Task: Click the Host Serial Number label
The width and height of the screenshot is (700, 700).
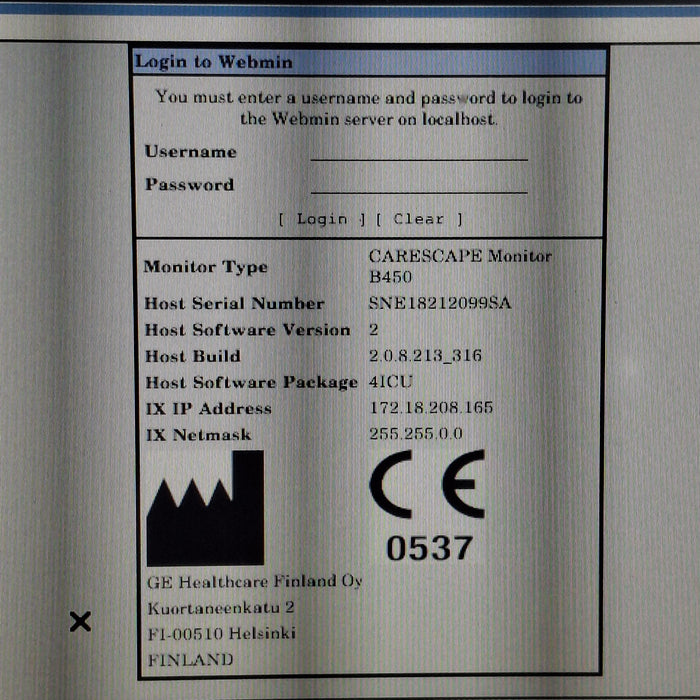Action: coord(234,304)
